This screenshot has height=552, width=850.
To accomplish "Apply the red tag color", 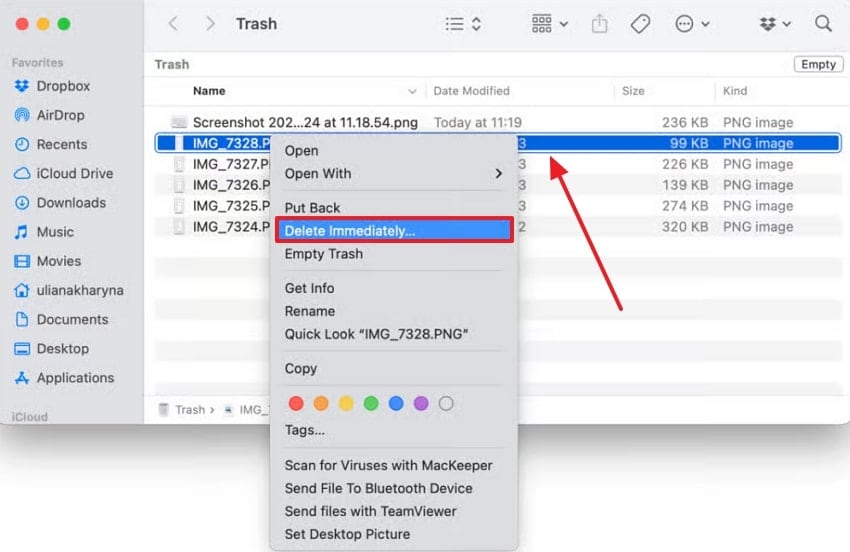I will 296,403.
